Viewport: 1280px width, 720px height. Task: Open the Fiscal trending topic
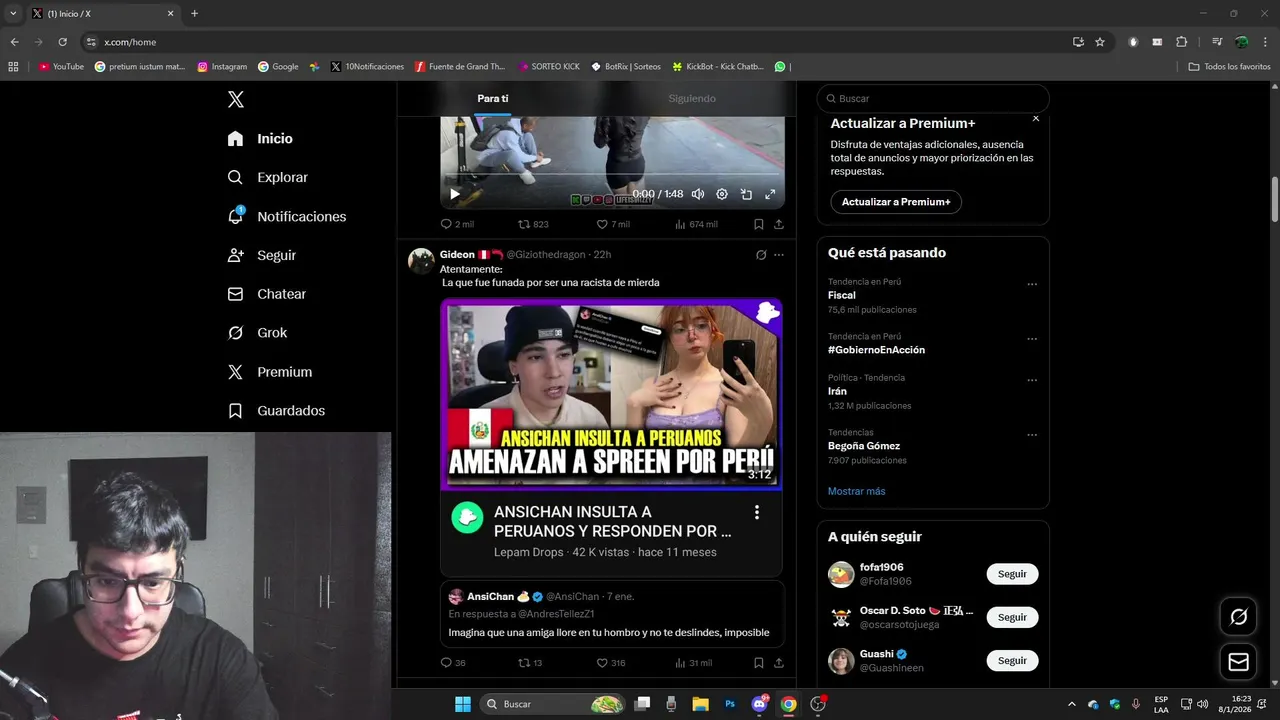tap(933, 296)
